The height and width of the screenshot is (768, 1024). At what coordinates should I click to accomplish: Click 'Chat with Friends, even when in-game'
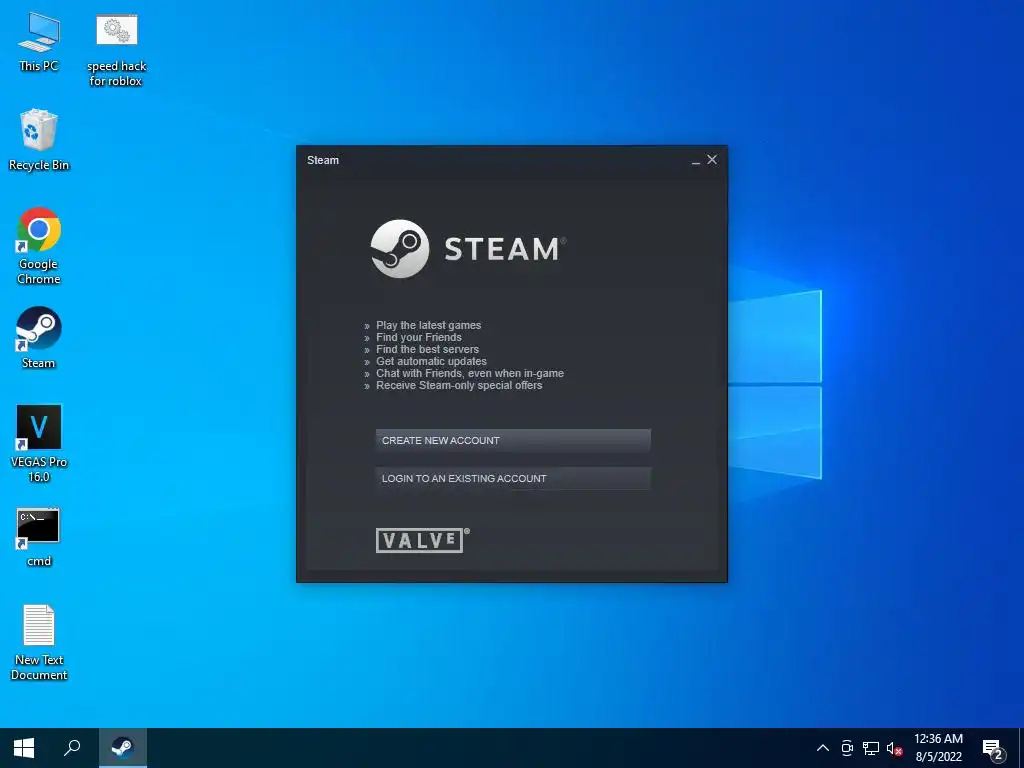pos(470,374)
